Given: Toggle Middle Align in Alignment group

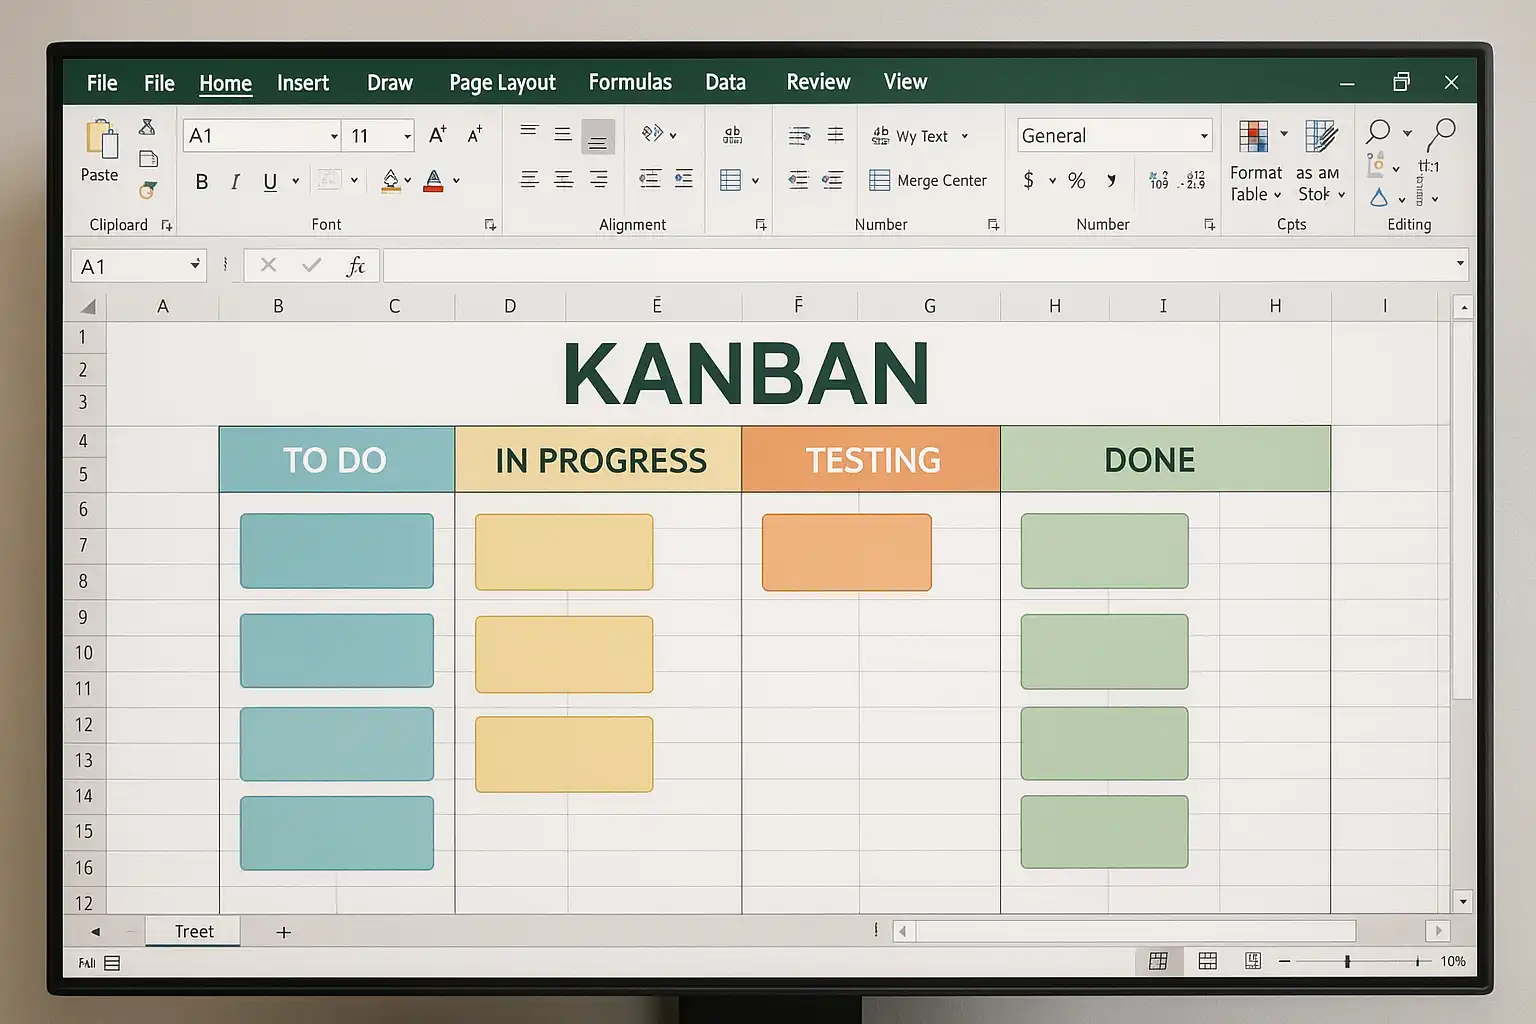Looking at the screenshot, I should 563,134.
